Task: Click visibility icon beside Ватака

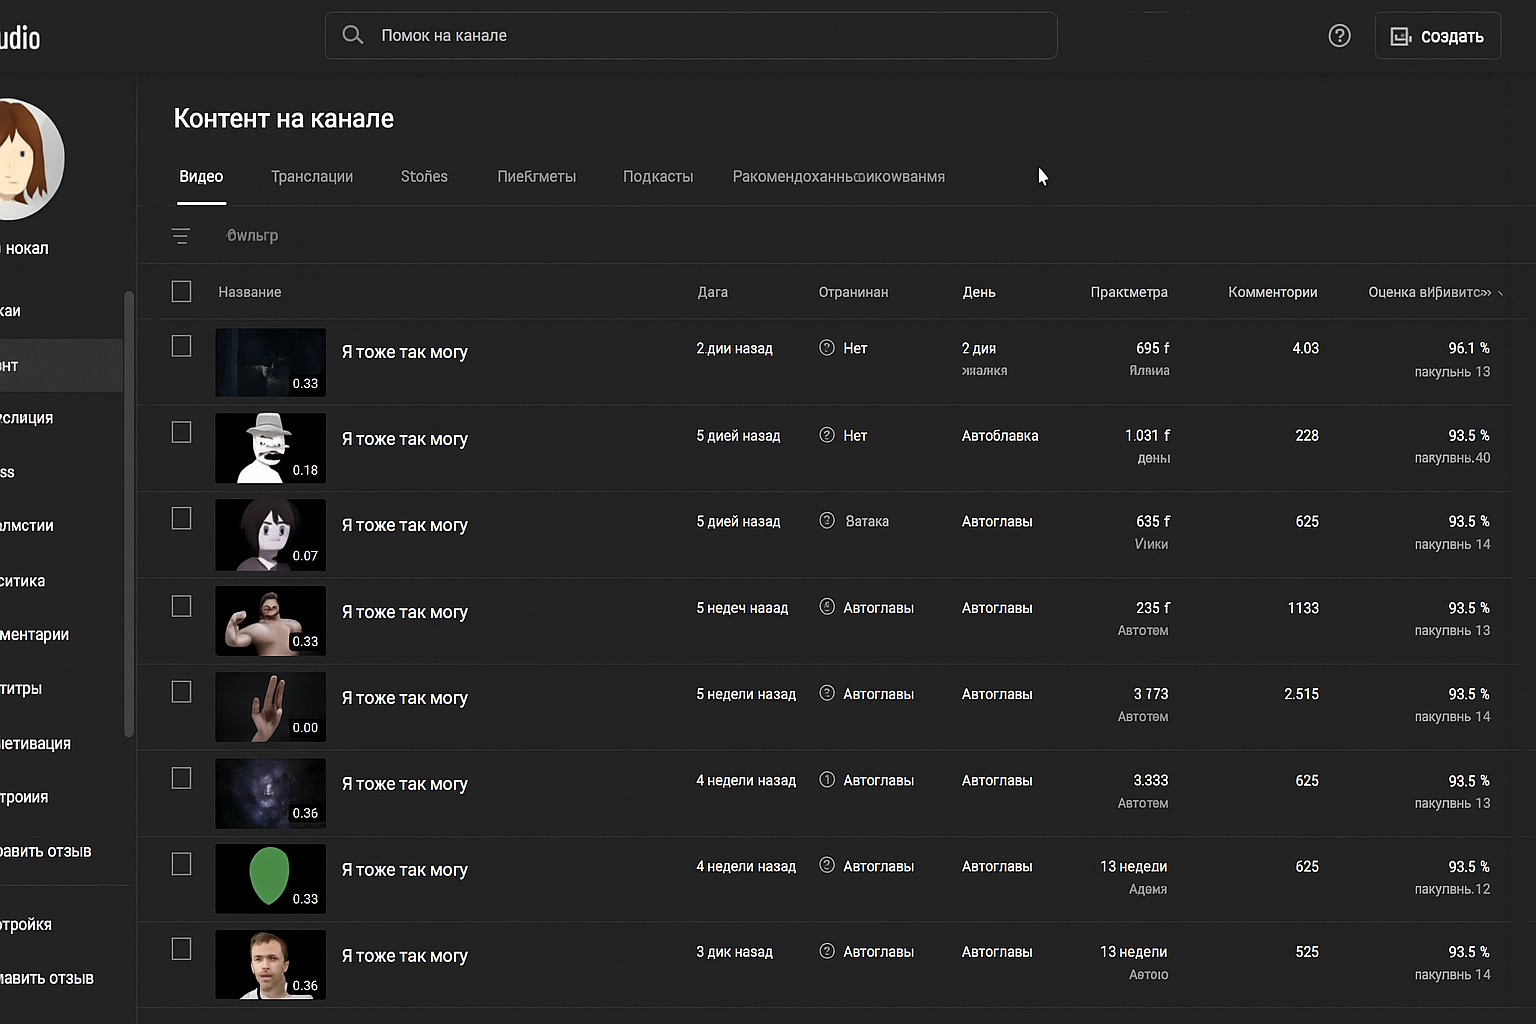Action: click(827, 521)
